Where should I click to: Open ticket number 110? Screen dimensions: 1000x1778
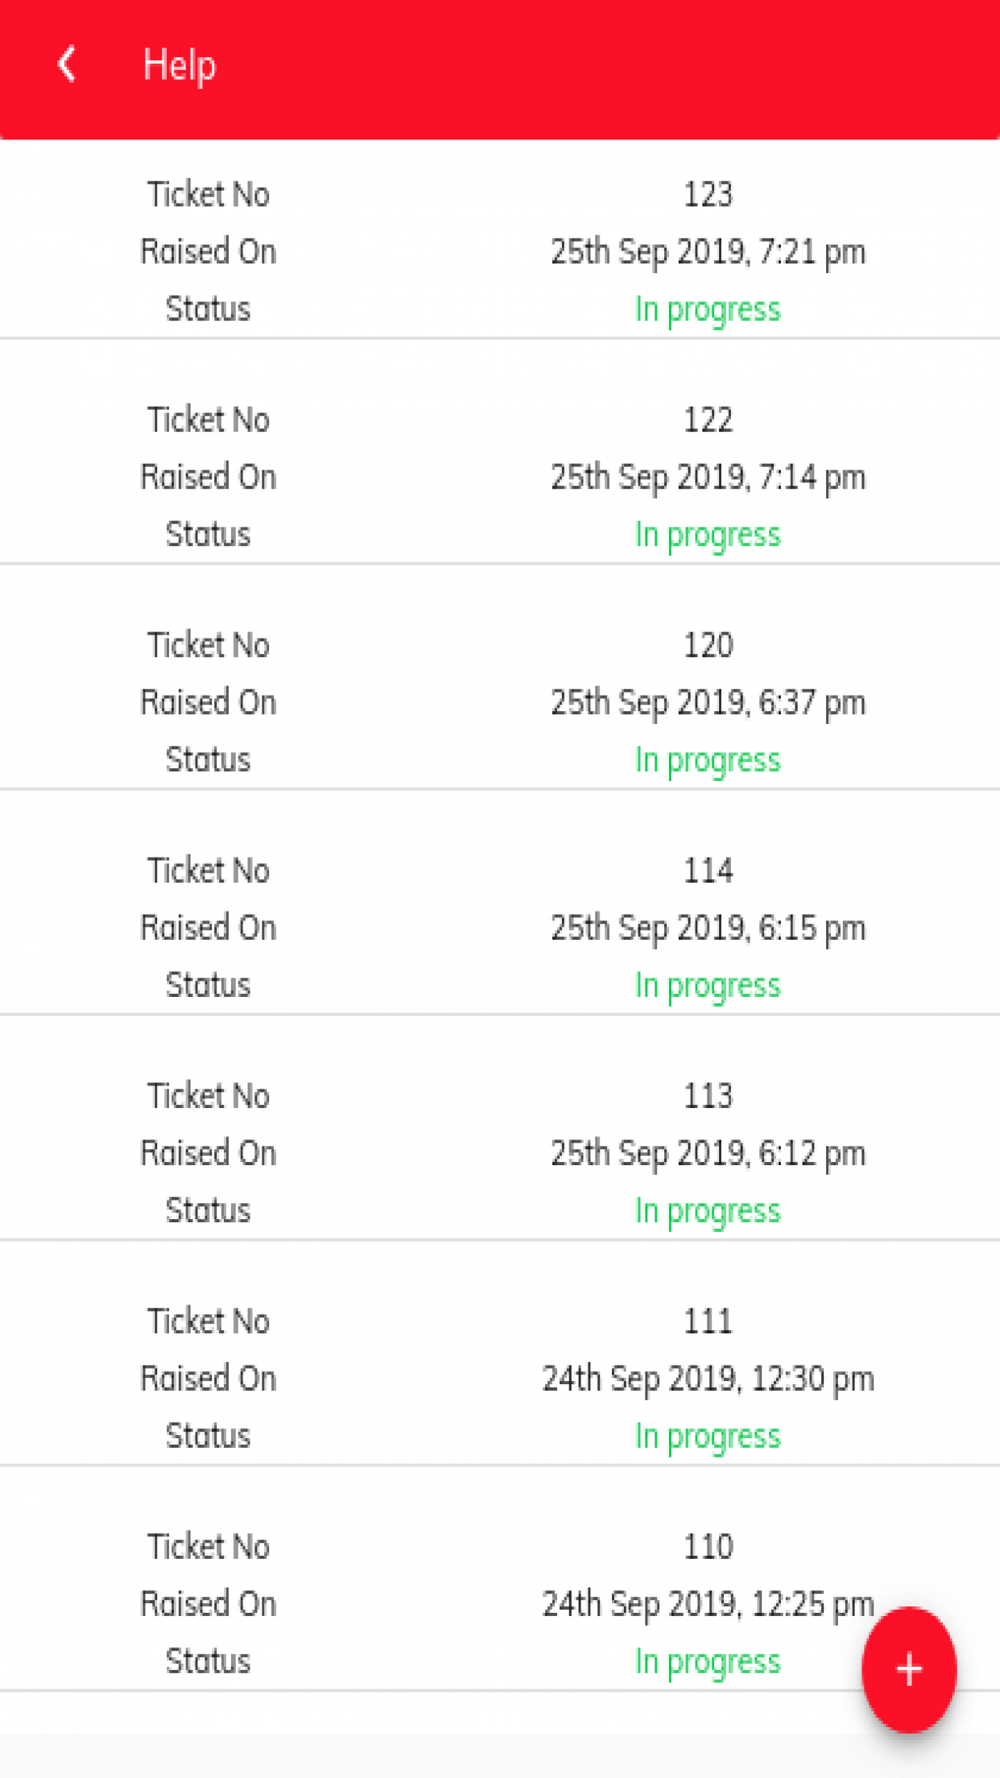(x=707, y=1547)
